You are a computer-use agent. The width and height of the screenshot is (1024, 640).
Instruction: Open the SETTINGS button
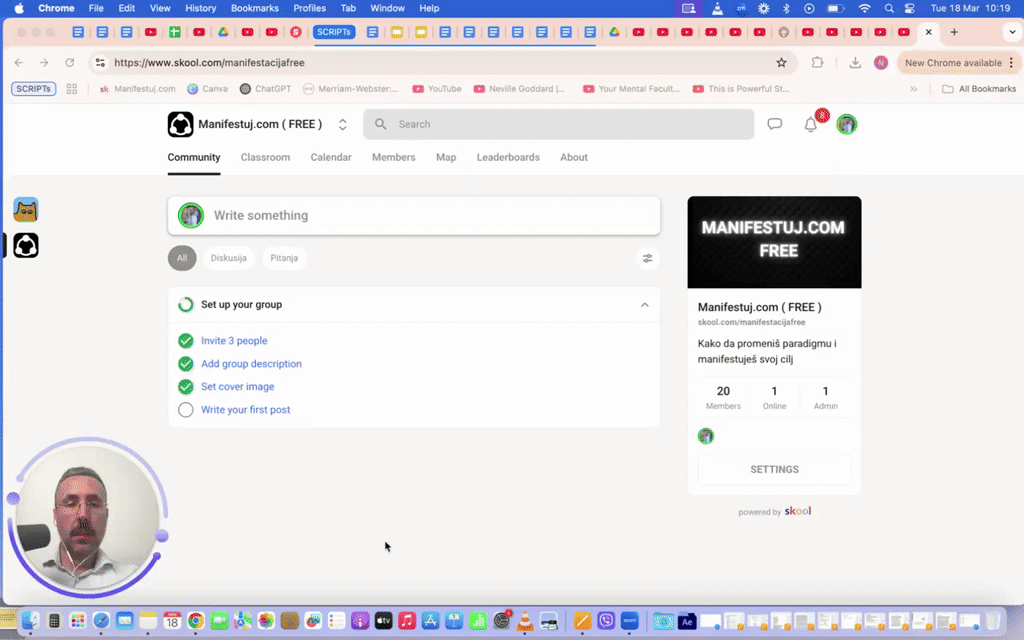[775, 470]
